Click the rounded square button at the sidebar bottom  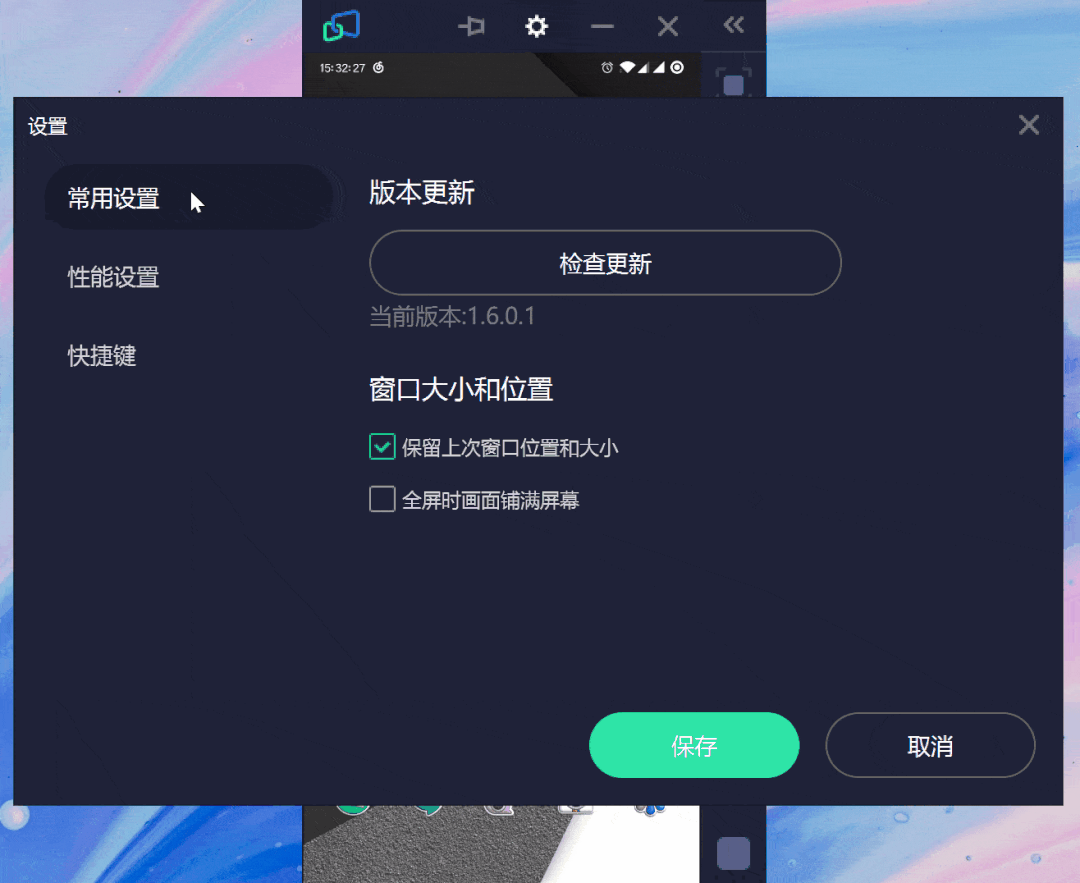tap(733, 853)
